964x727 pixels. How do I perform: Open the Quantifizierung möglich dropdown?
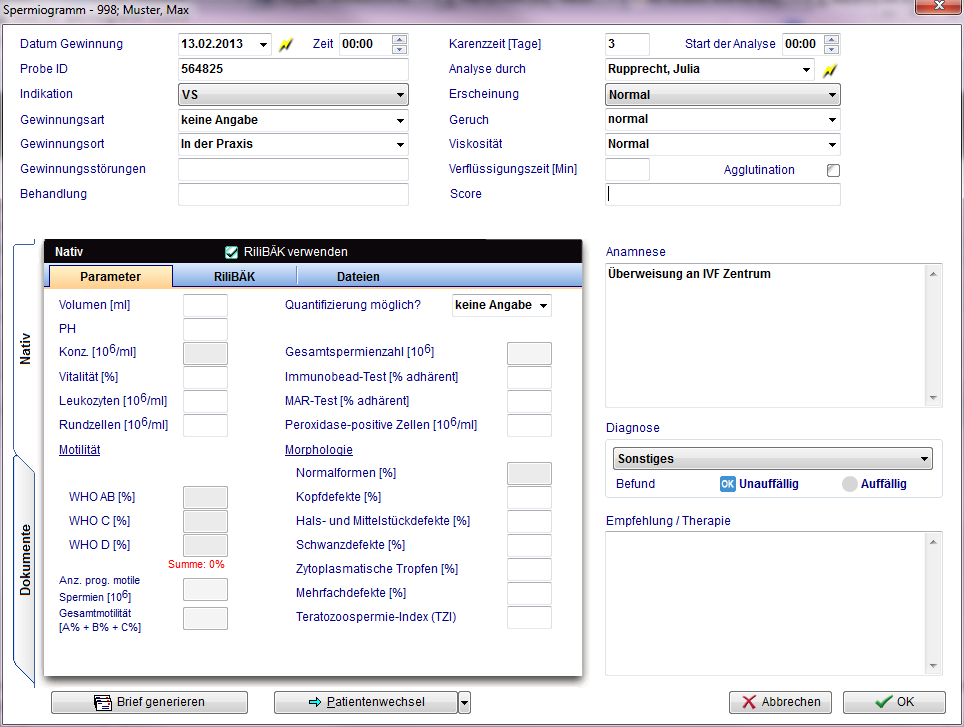pyautogui.click(x=543, y=305)
